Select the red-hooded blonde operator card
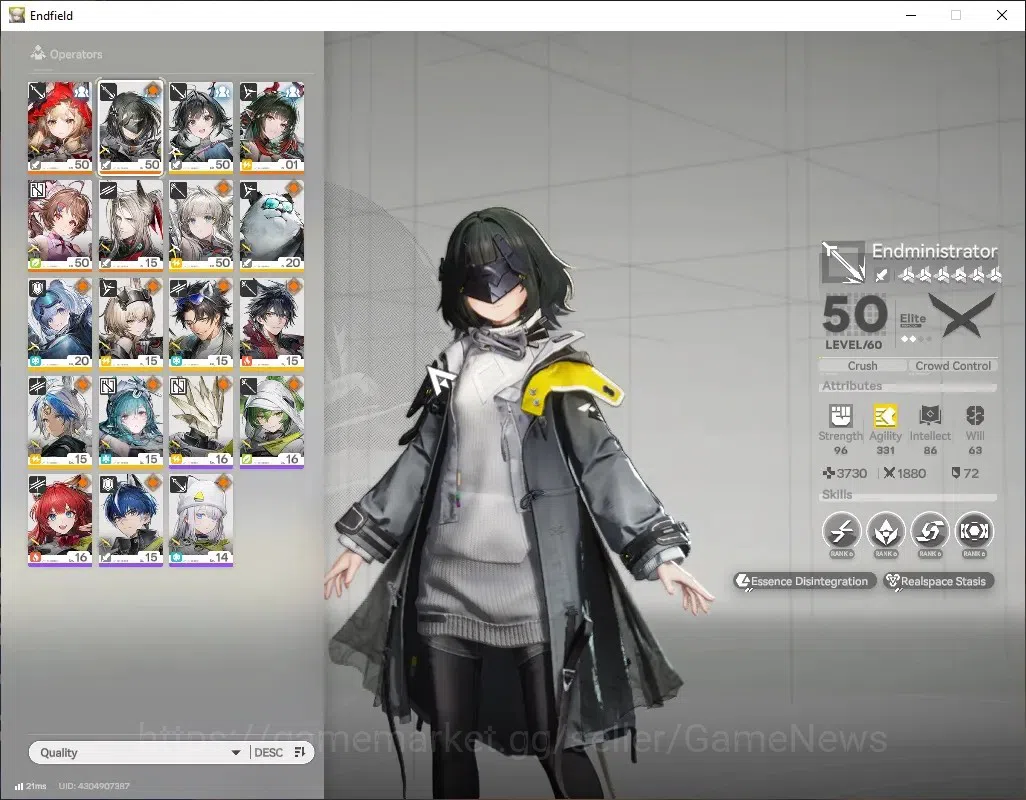The width and height of the screenshot is (1026, 800). click(60, 127)
